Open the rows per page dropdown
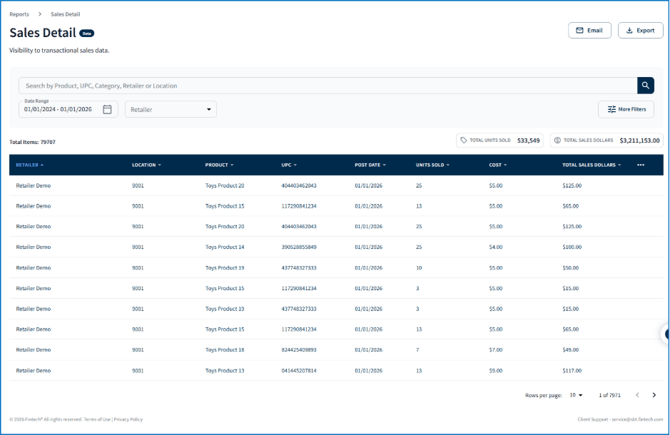Viewport: 670px width, 435px height. click(x=576, y=395)
